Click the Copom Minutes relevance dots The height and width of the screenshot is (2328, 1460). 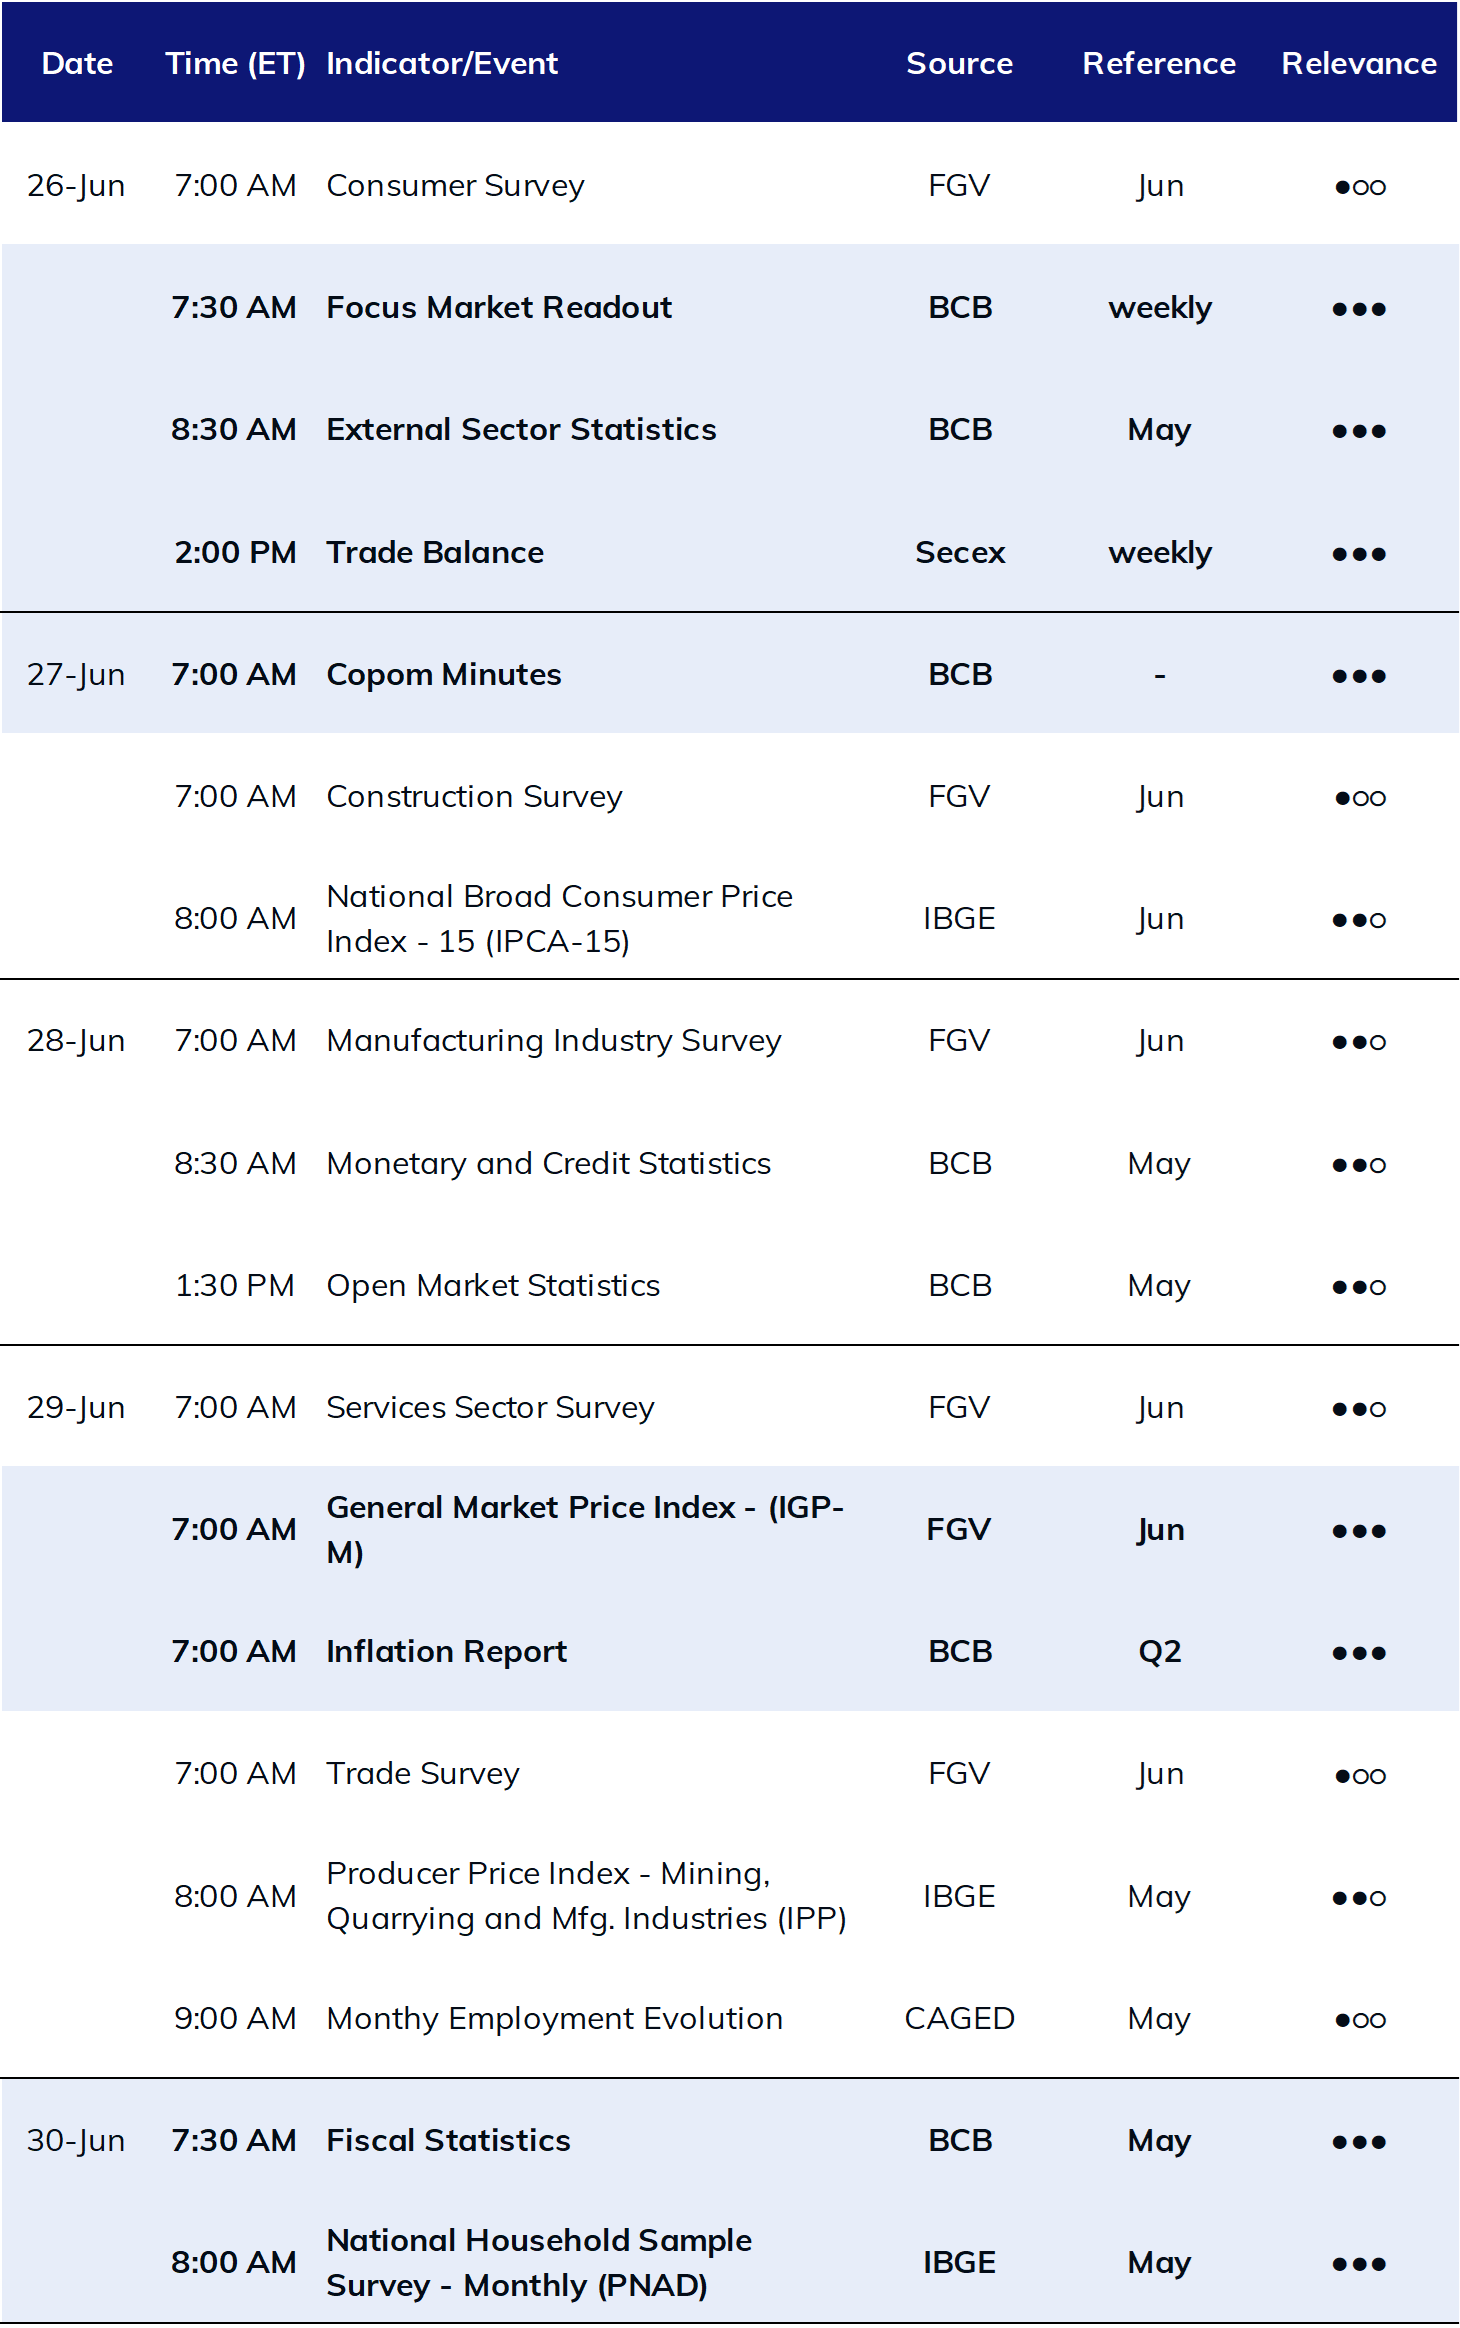click(x=1359, y=676)
